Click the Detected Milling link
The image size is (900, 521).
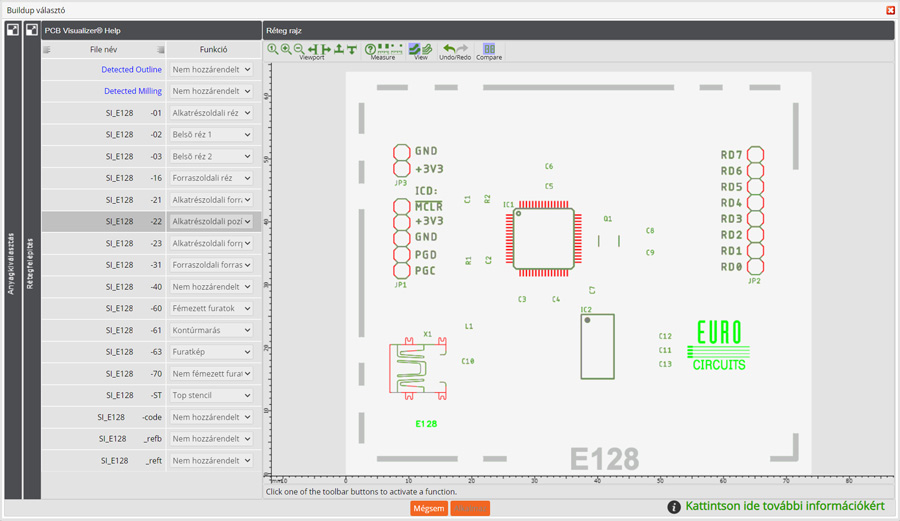(132, 91)
